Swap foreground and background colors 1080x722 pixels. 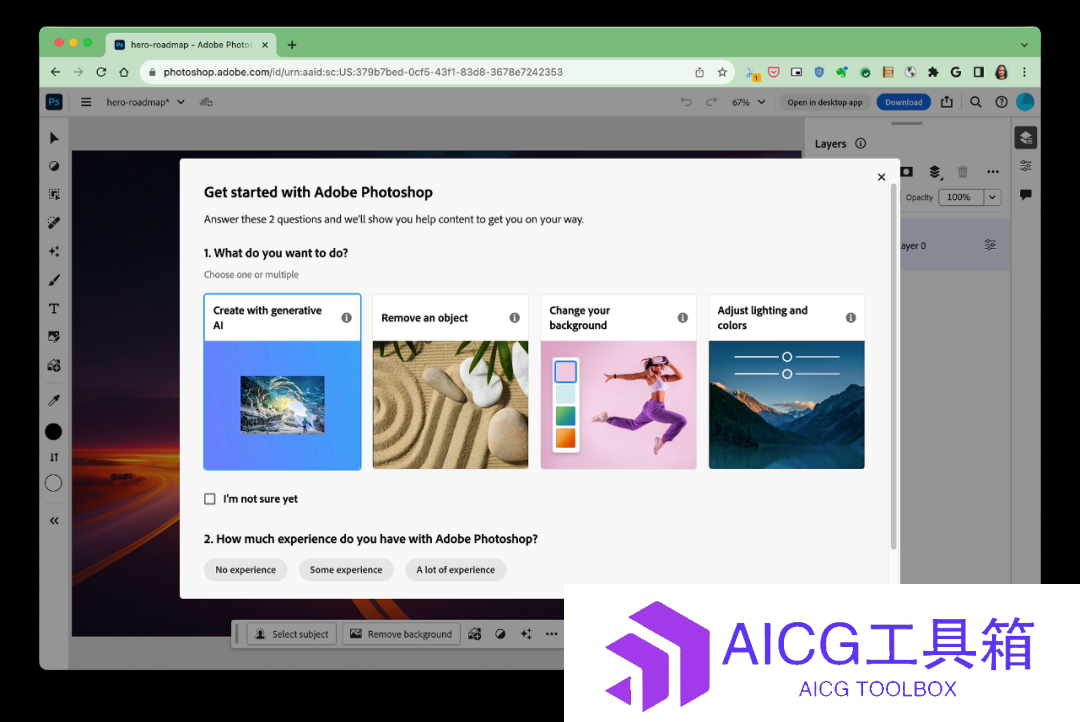click(x=54, y=457)
